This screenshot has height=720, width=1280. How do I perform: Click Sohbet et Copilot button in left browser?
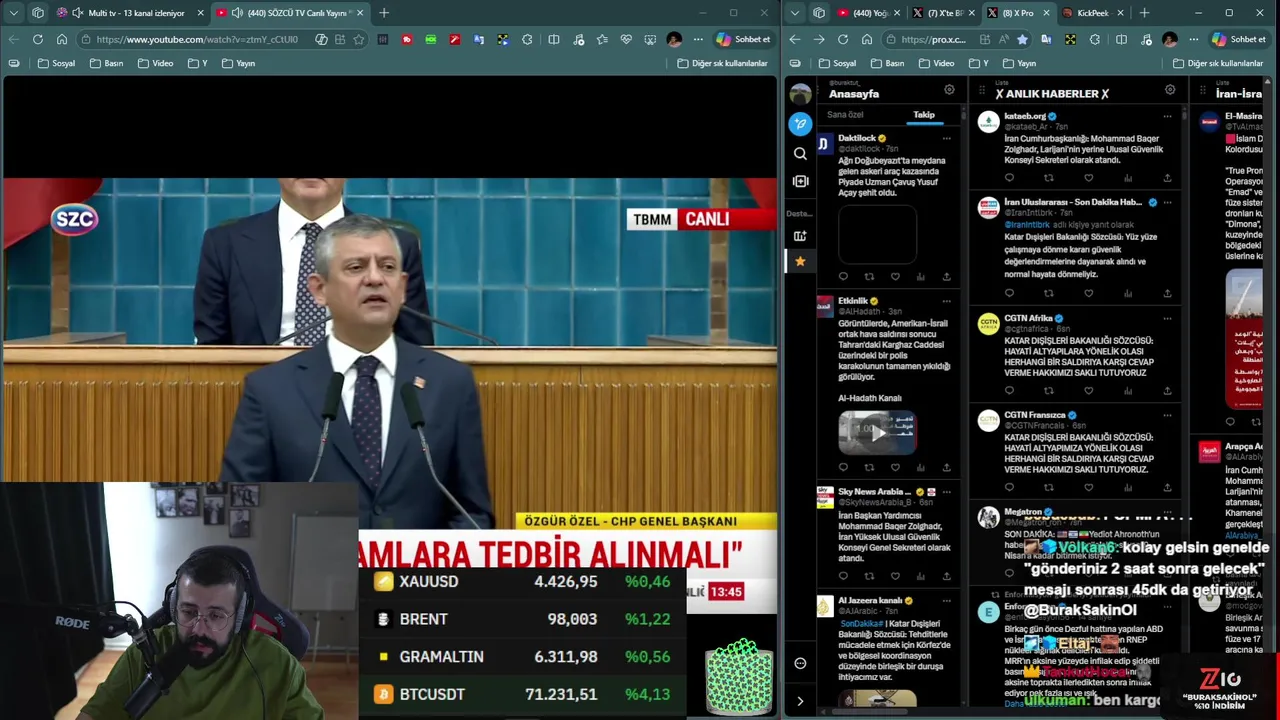click(743, 39)
